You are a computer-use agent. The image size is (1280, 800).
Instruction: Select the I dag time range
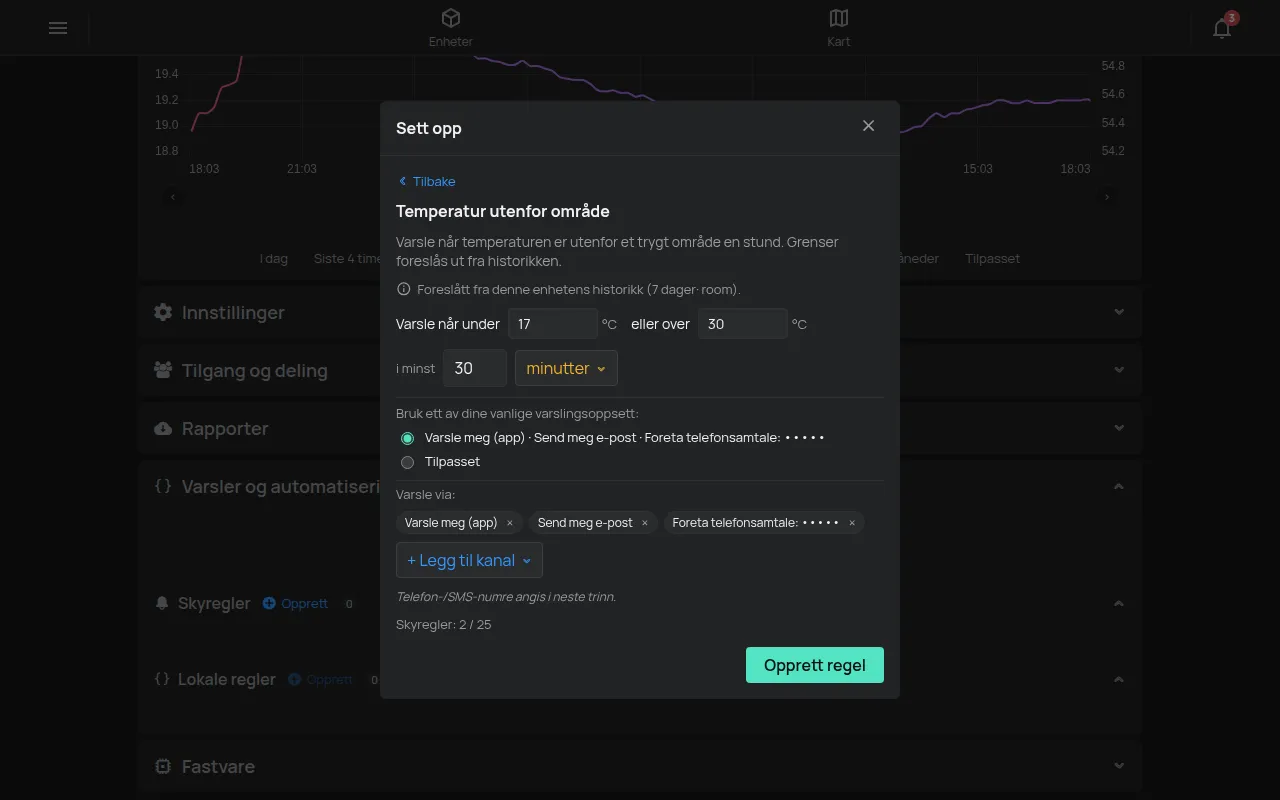pyautogui.click(x=273, y=258)
